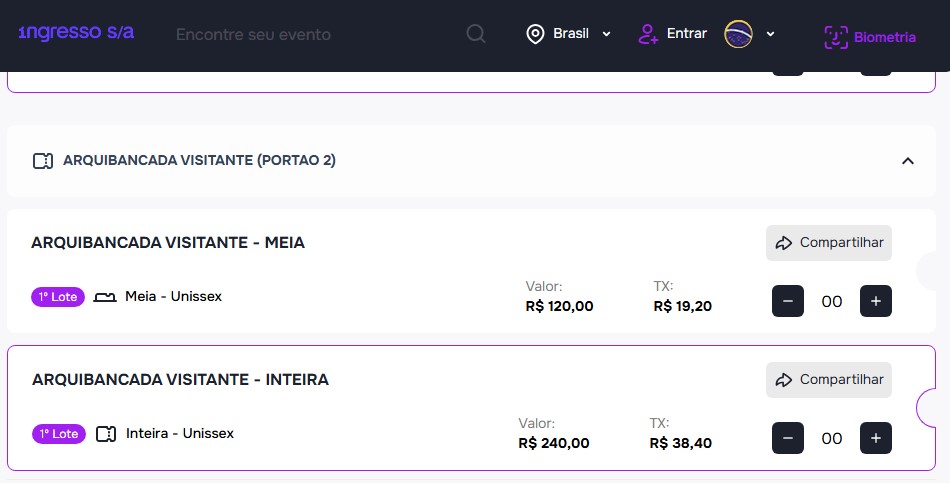Decrease Inteira - Unissex ticket quantity

click(788, 438)
